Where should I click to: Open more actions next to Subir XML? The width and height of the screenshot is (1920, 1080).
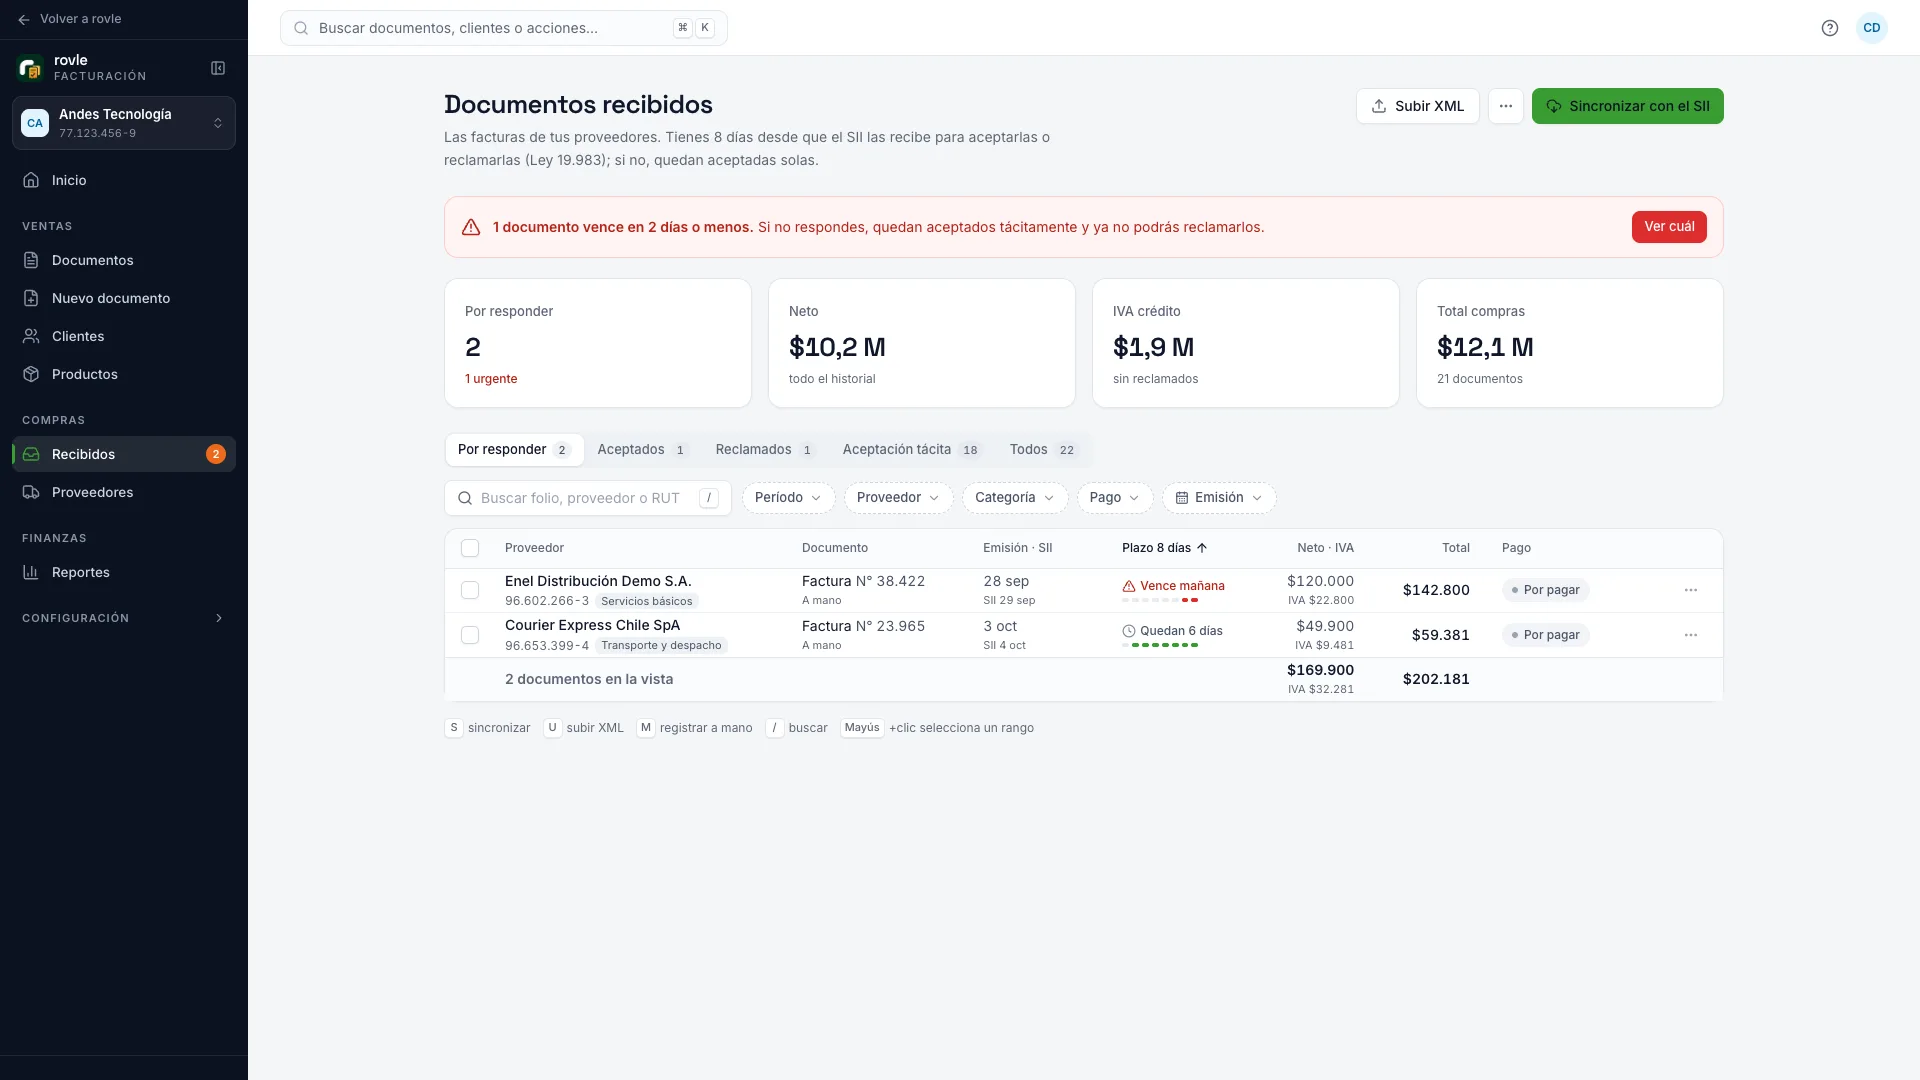[x=1506, y=106]
